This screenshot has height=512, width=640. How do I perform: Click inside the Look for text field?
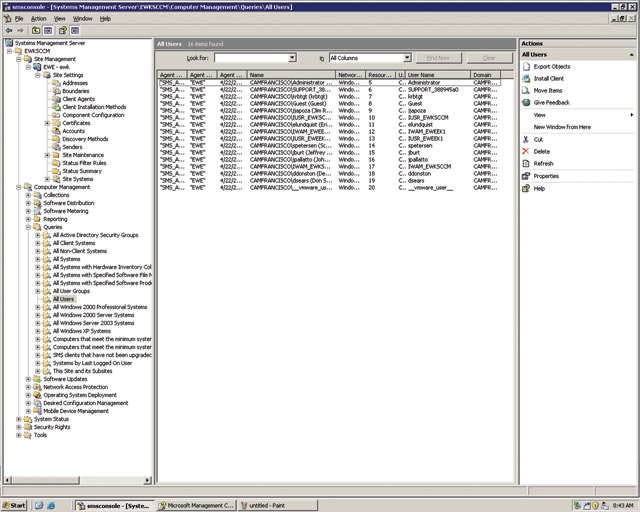click(x=251, y=58)
